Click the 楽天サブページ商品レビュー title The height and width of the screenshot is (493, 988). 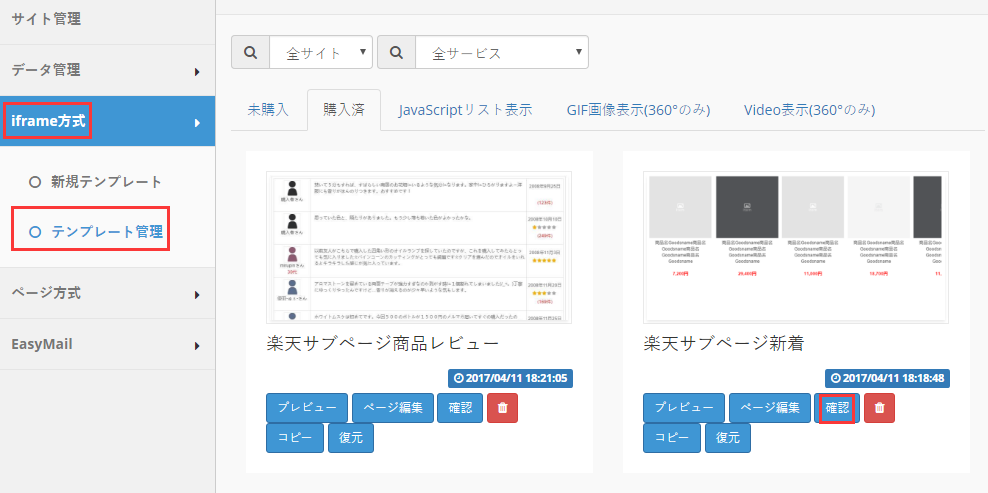pyautogui.click(x=382, y=344)
